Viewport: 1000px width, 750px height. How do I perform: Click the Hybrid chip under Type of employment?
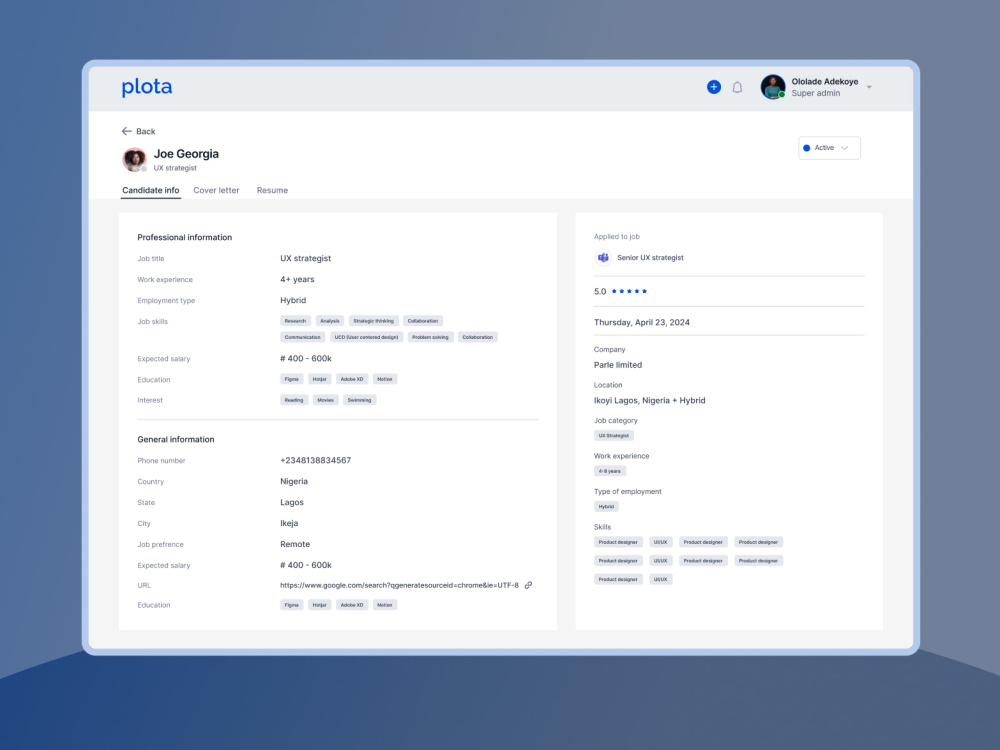click(x=606, y=506)
